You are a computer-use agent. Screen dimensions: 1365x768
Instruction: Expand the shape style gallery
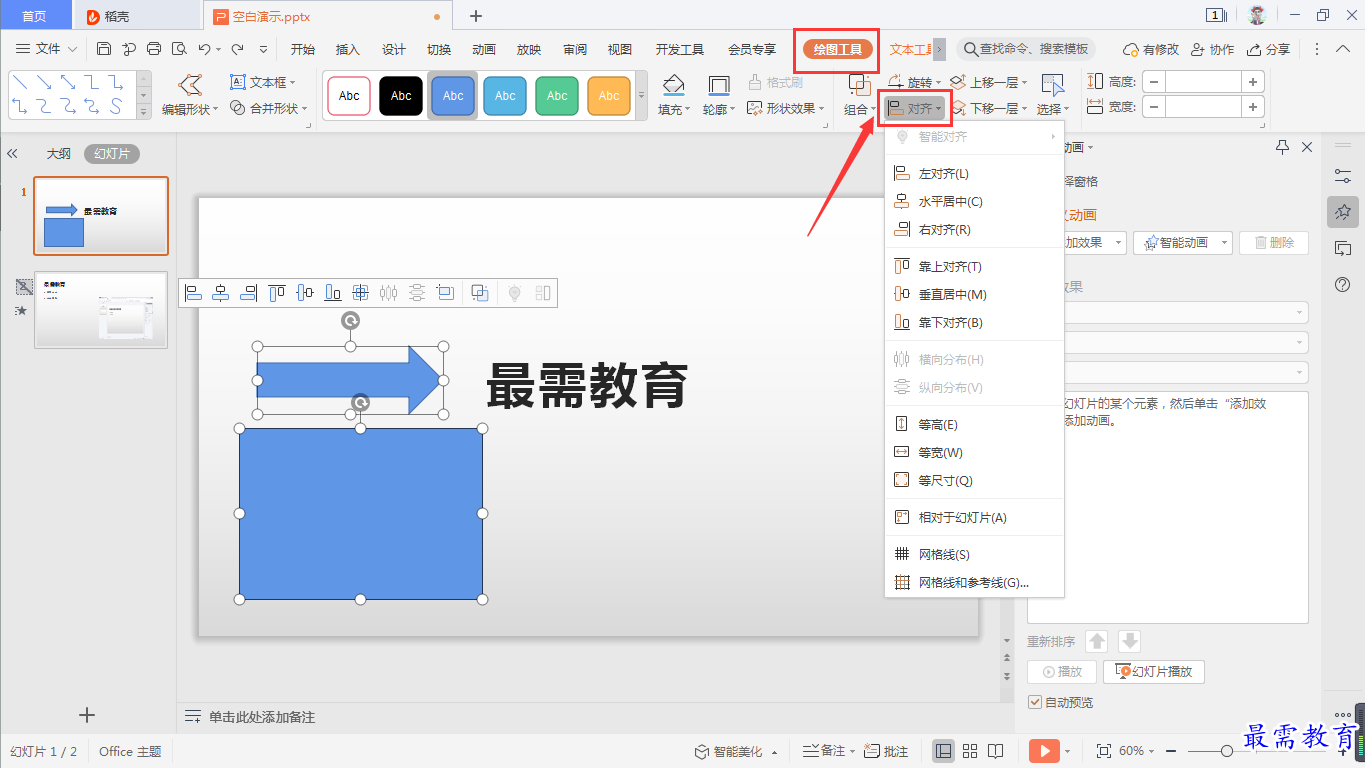coord(642,96)
